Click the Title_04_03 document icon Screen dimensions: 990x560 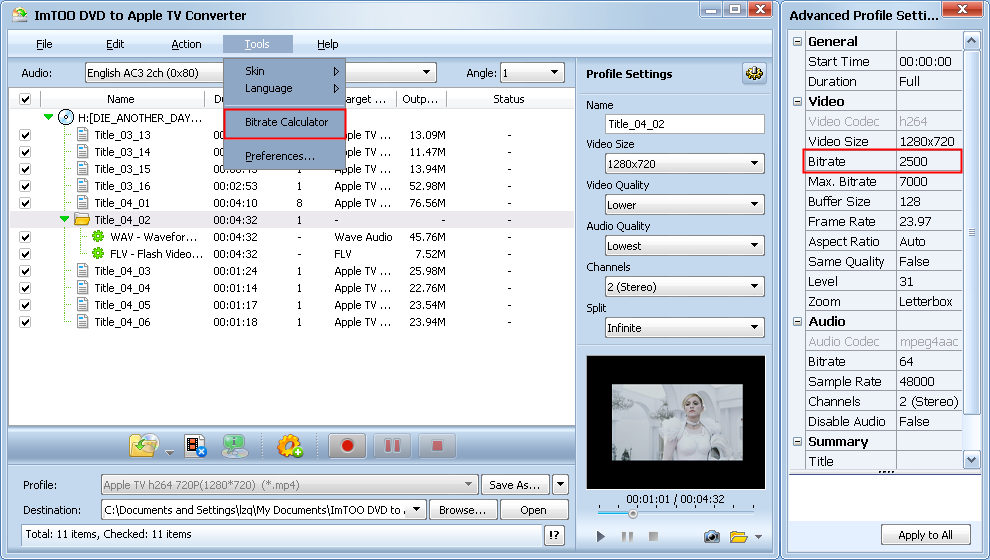(83, 271)
